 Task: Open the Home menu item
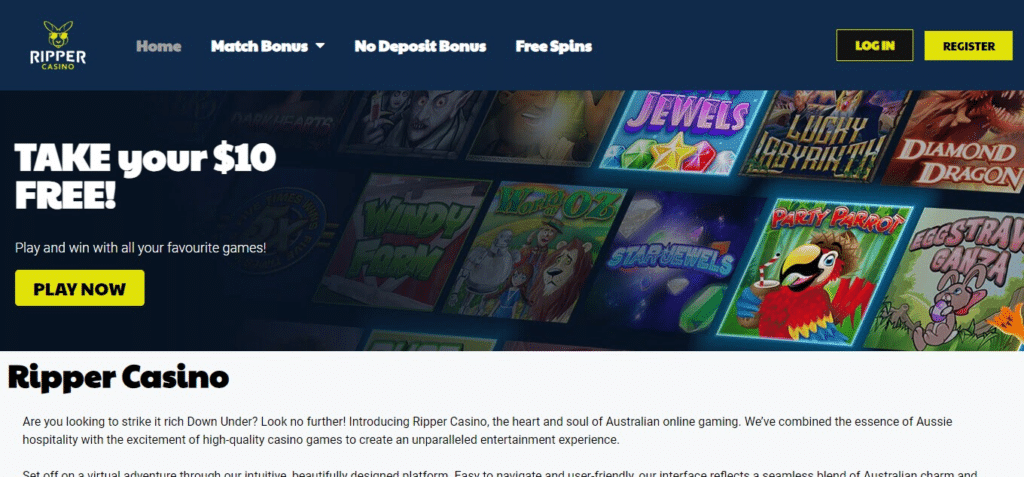pos(159,46)
